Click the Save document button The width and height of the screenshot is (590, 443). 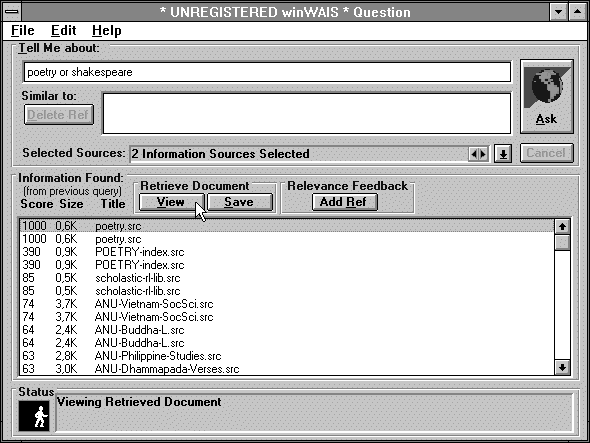[240, 202]
